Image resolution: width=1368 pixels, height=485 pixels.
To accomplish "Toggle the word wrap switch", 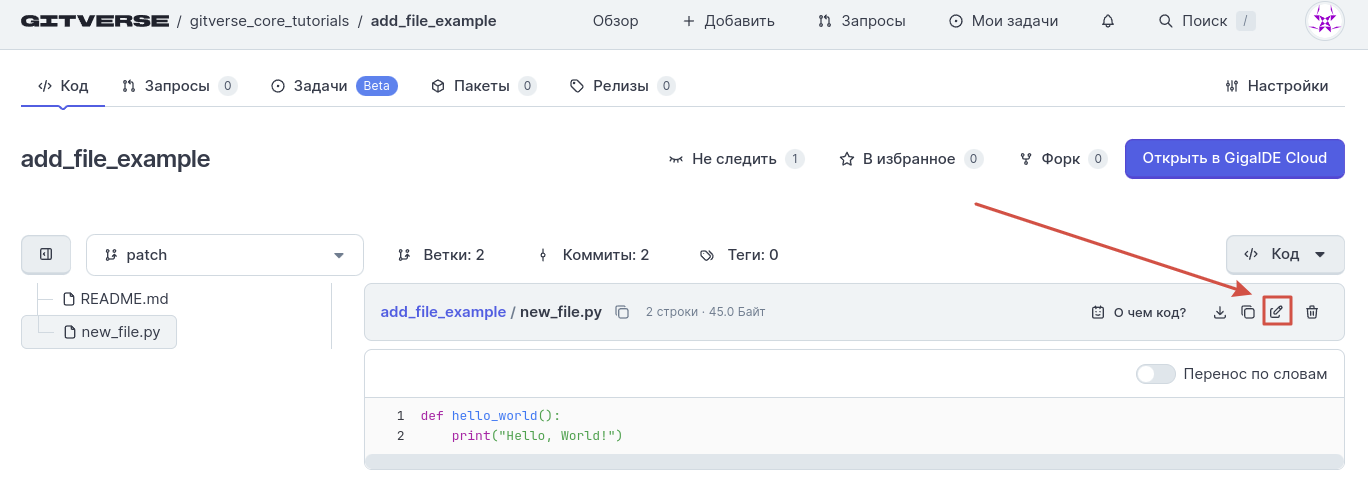I will tap(1156, 374).
